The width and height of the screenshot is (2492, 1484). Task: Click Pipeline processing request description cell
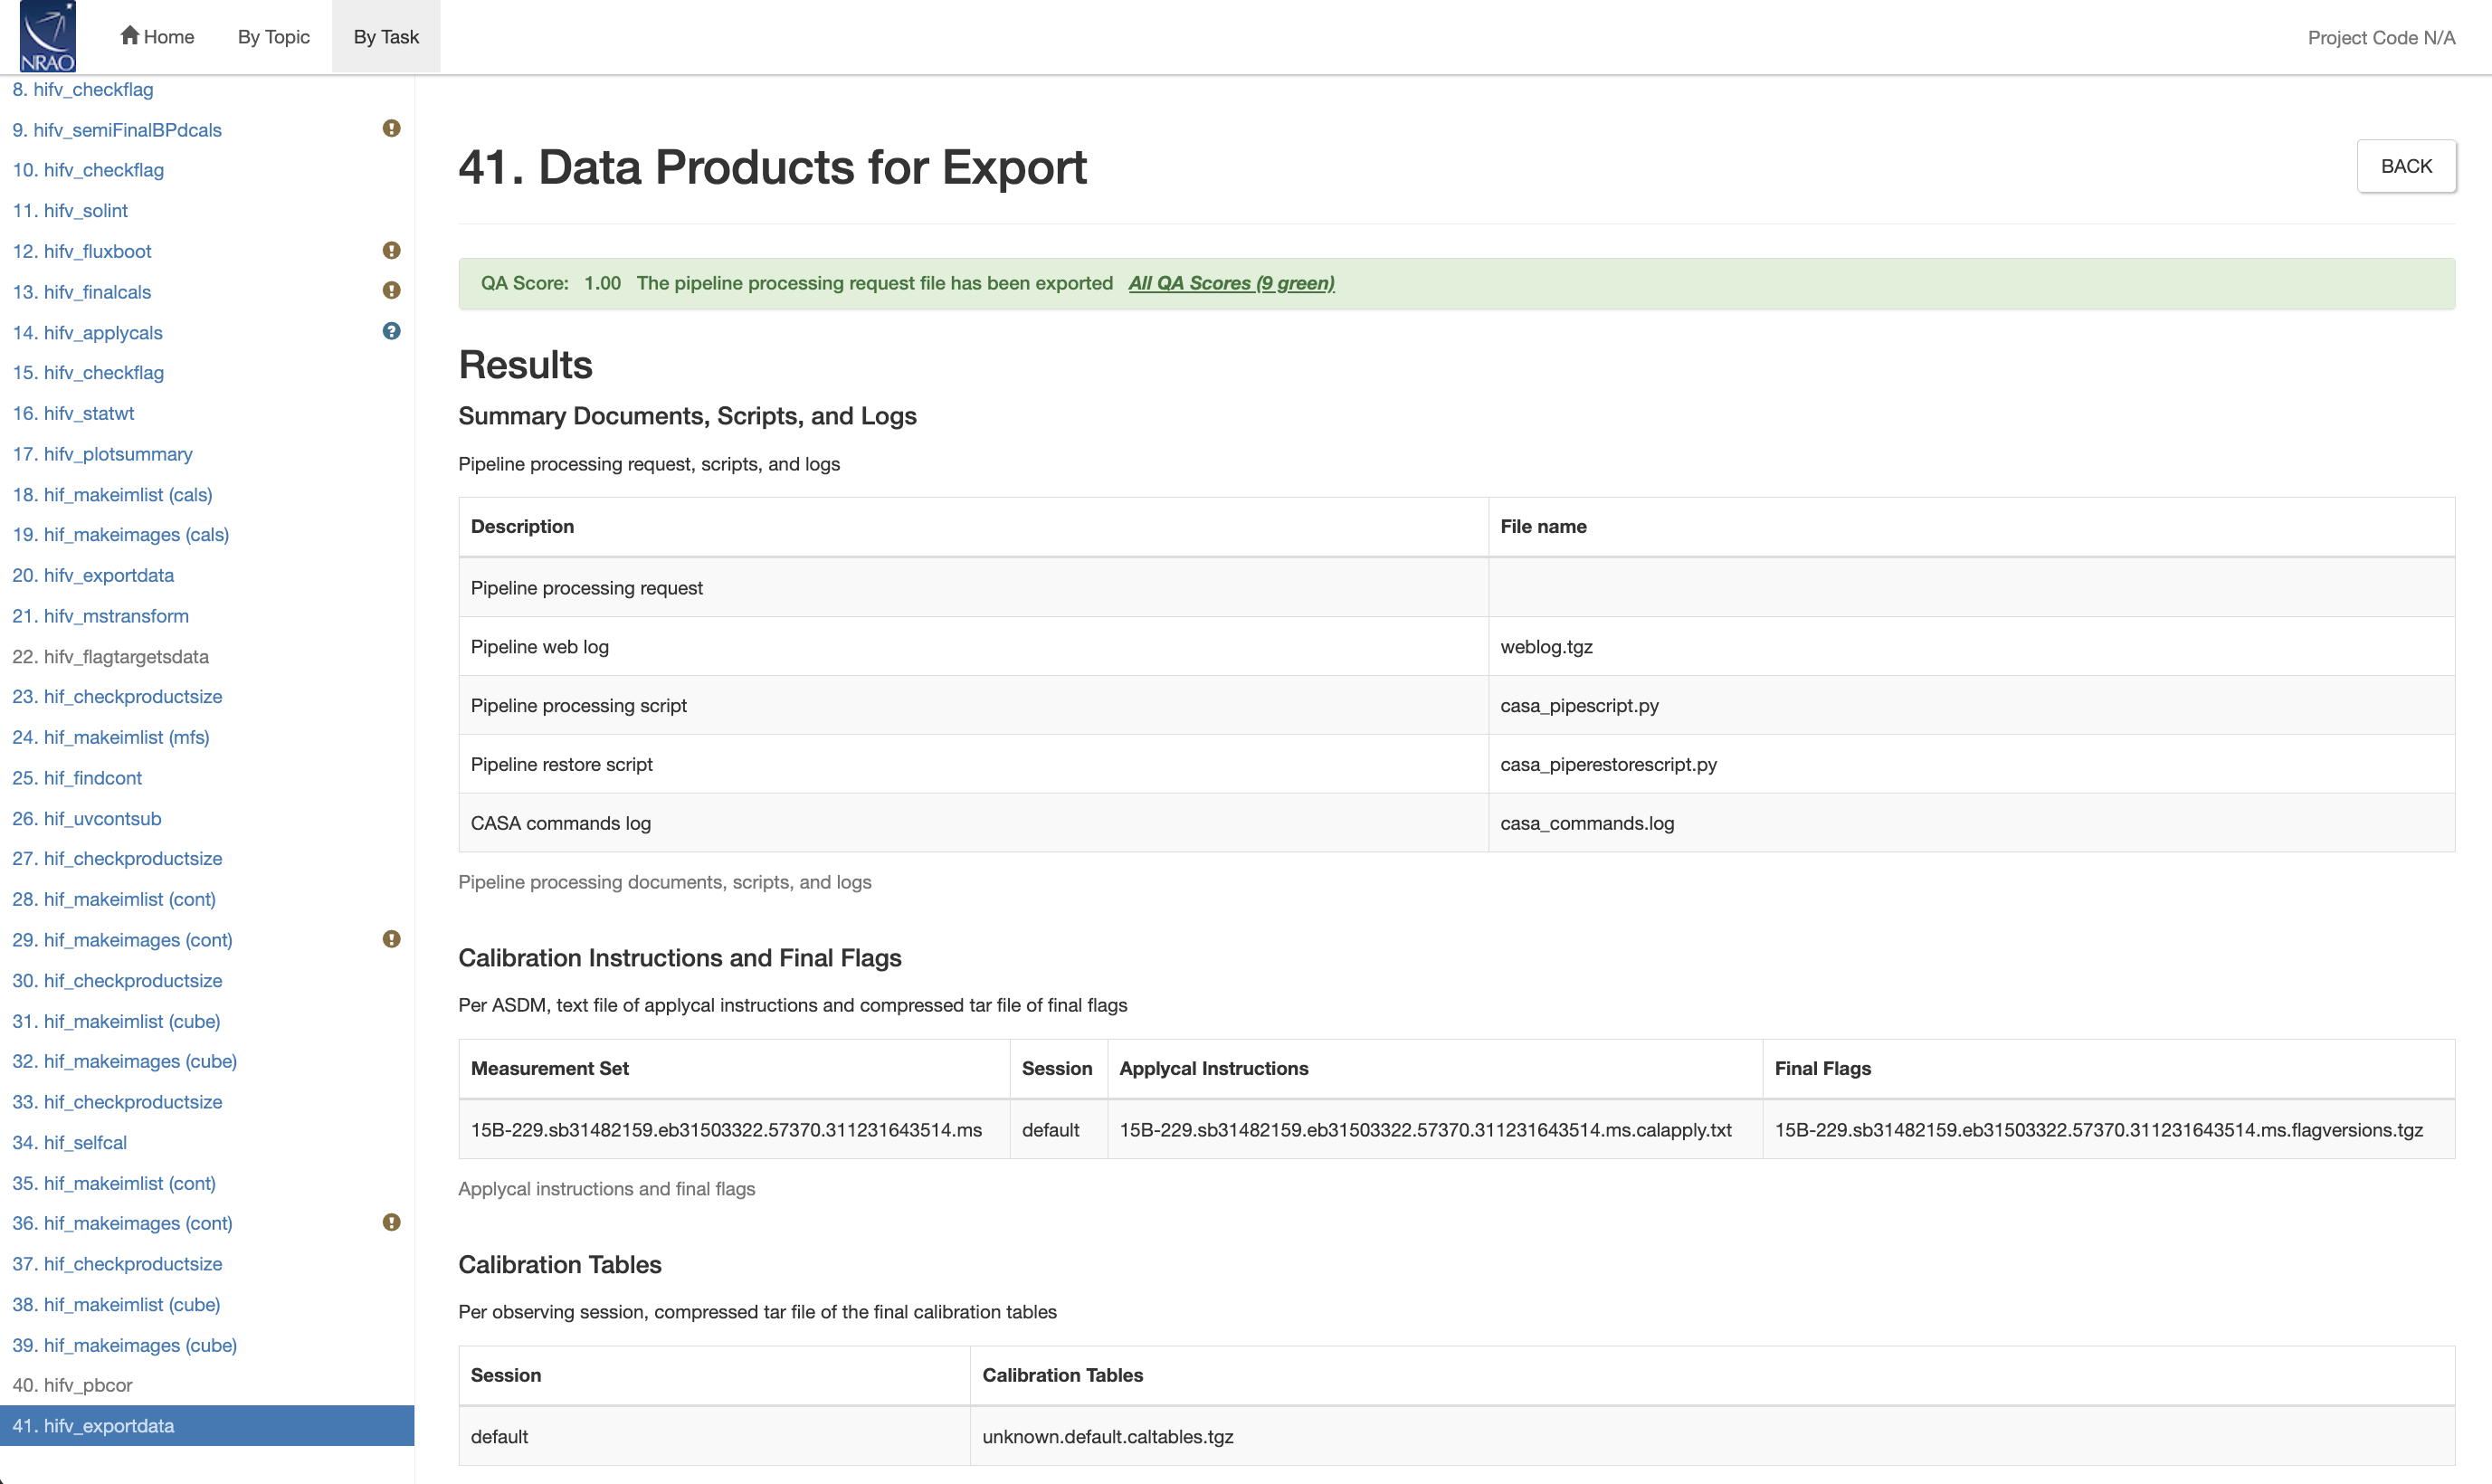tap(973, 588)
